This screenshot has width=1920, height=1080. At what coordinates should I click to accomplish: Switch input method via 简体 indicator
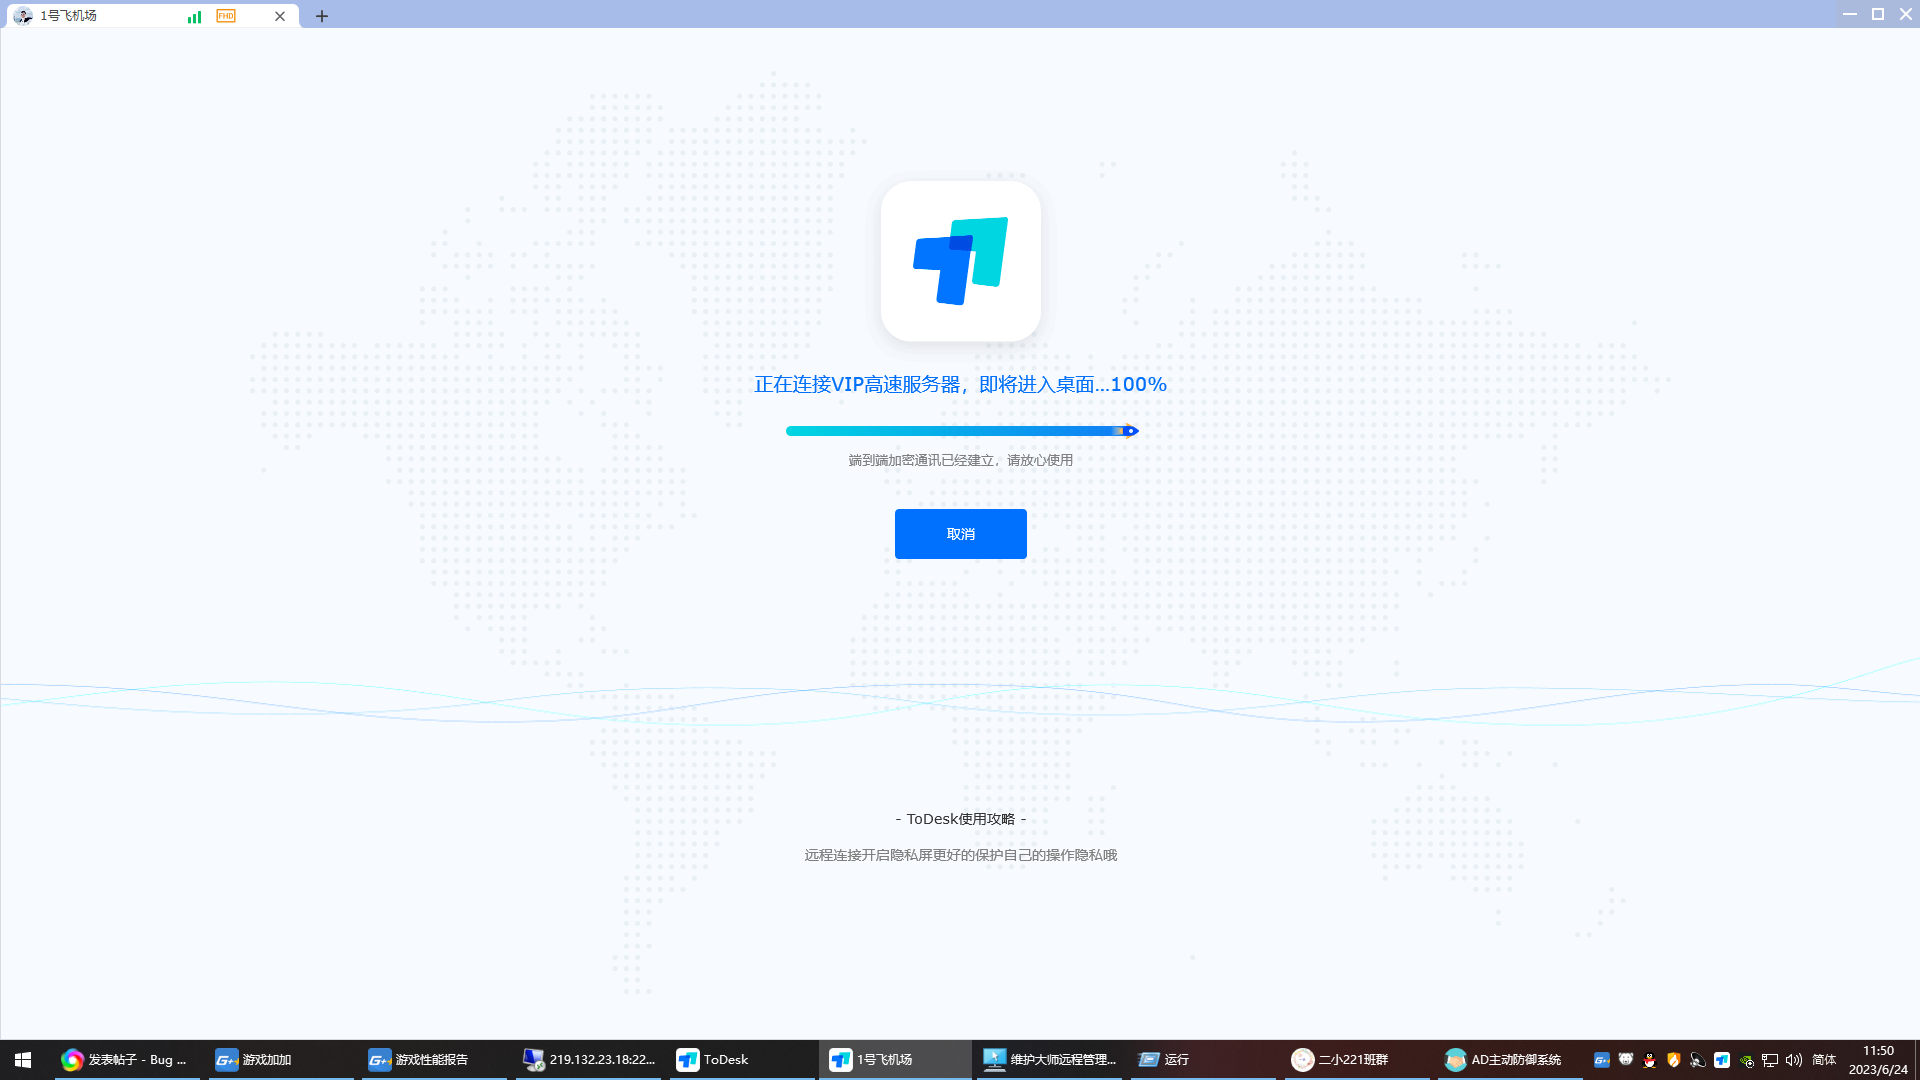(x=1824, y=1060)
